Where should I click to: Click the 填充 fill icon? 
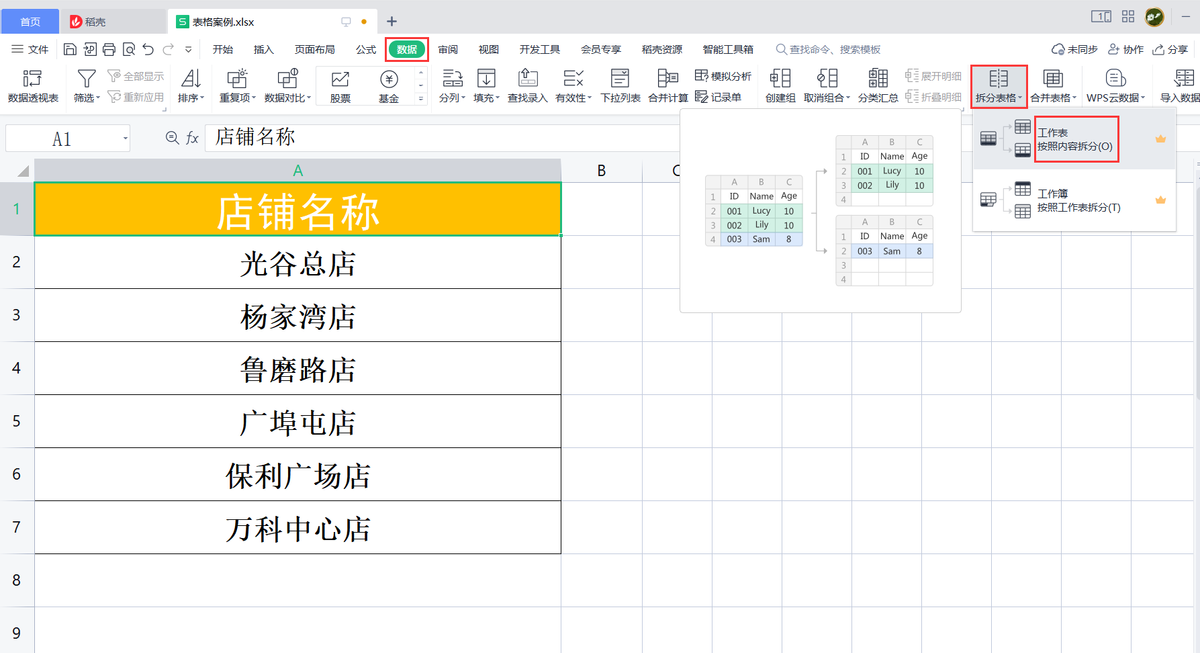(486, 78)
